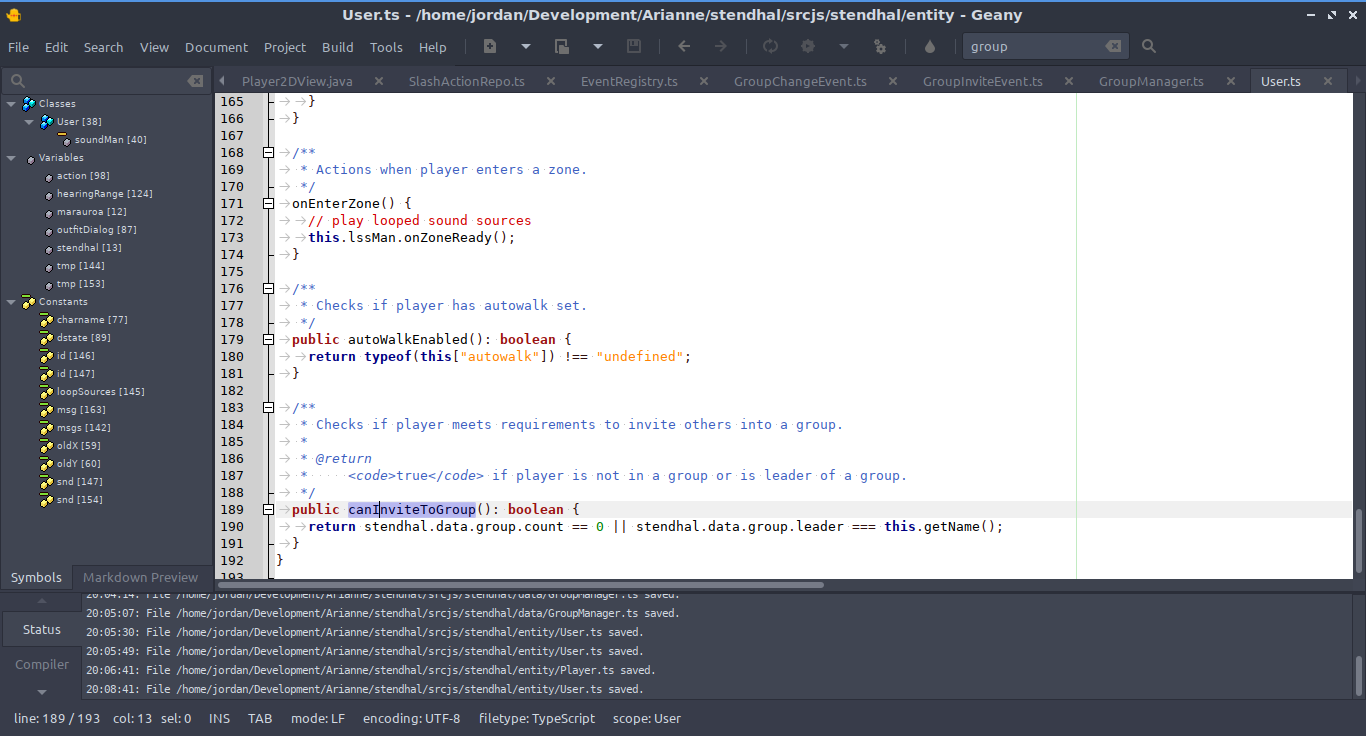Close the EventRegistry.ts tab

click(x=702, y=81)
